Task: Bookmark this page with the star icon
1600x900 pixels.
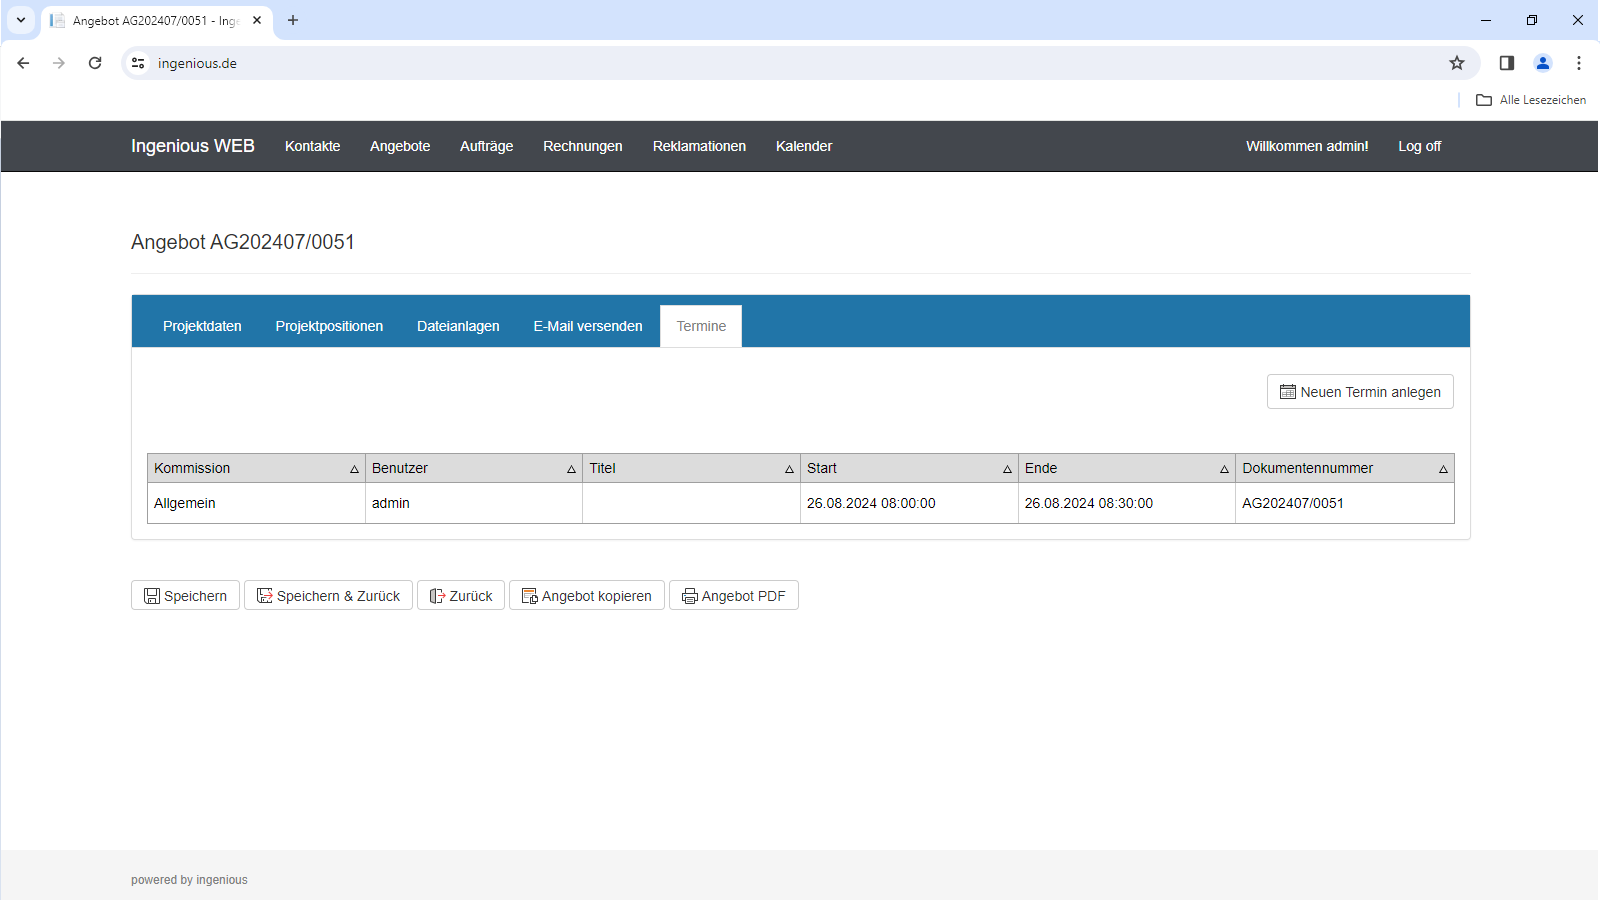Action: tap(1457, 63)
